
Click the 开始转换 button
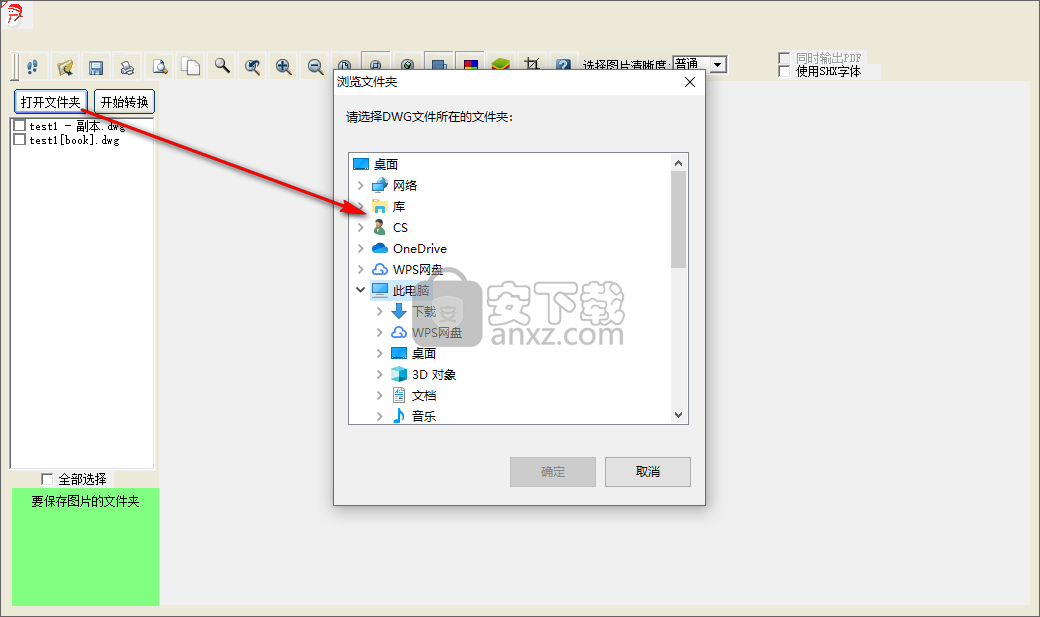click(x=125, y=102)
